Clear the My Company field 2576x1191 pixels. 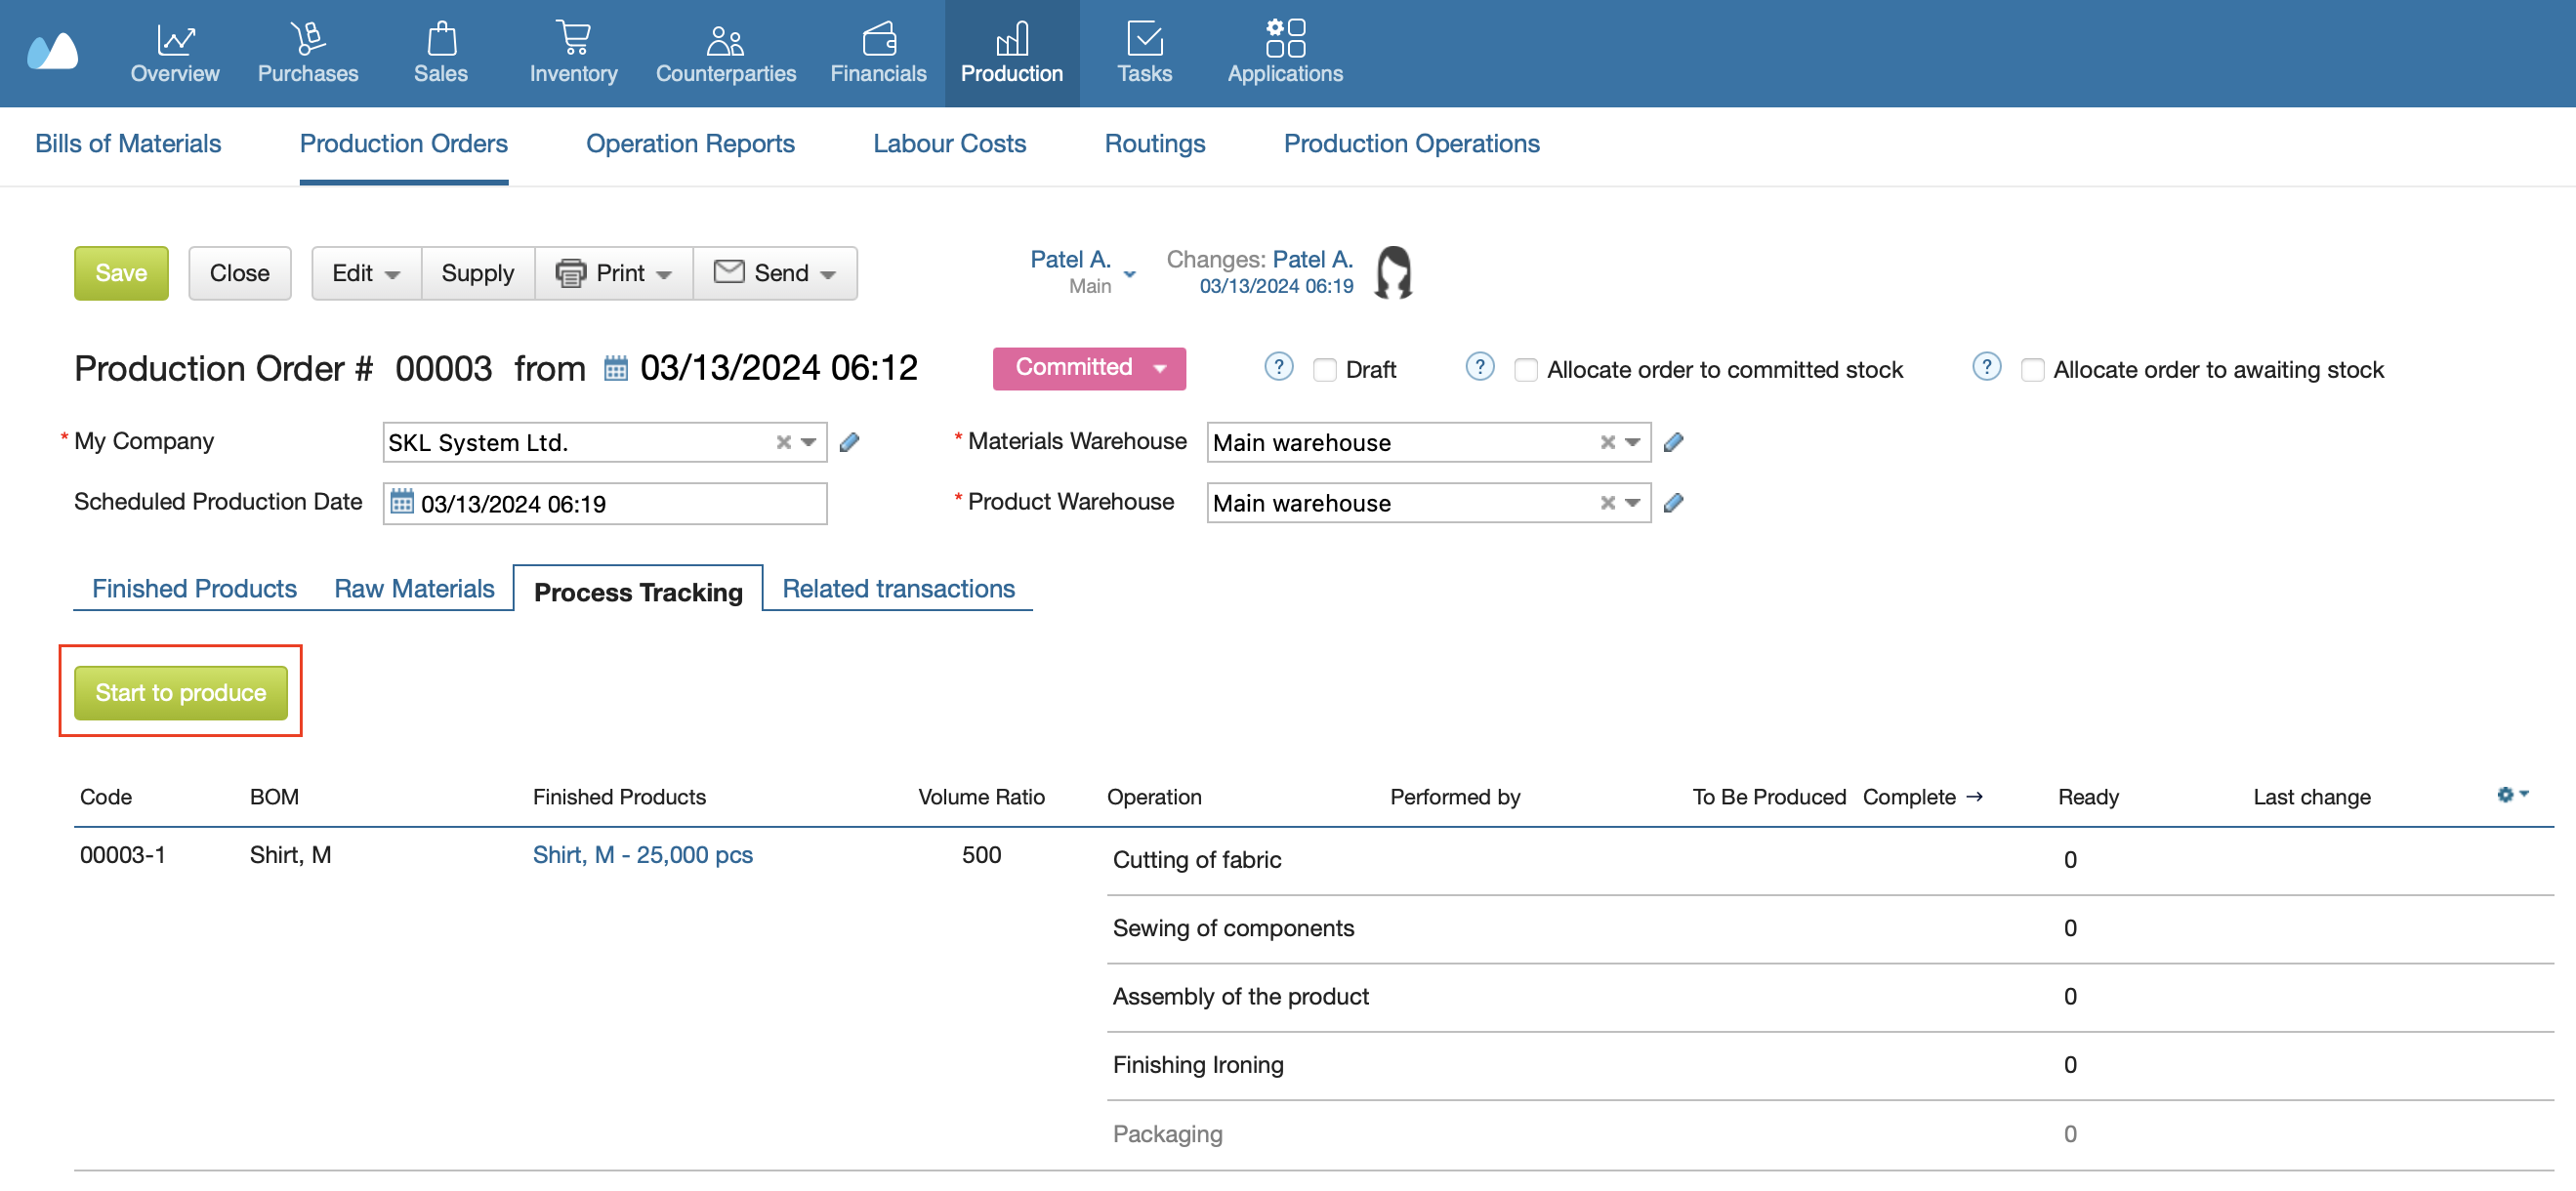pos(784,442)
